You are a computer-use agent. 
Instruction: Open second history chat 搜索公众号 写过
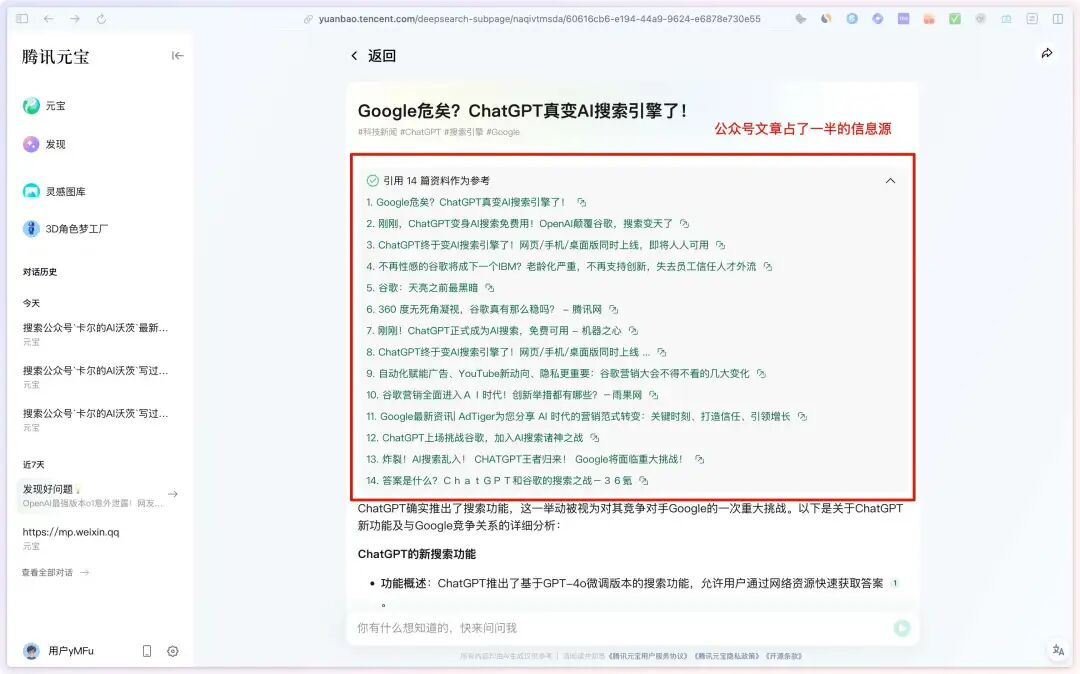[96, 376]
